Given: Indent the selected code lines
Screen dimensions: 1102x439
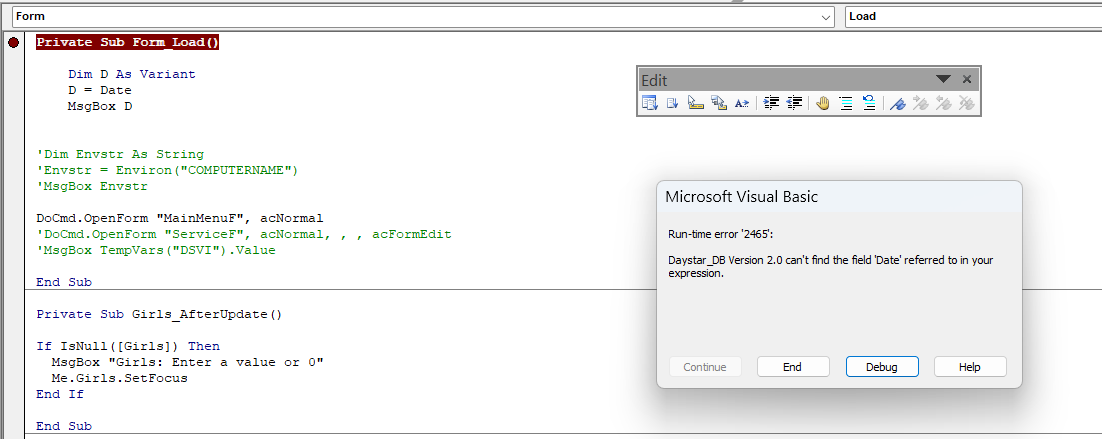Looking at the screenshot, I should coord(771,103).
